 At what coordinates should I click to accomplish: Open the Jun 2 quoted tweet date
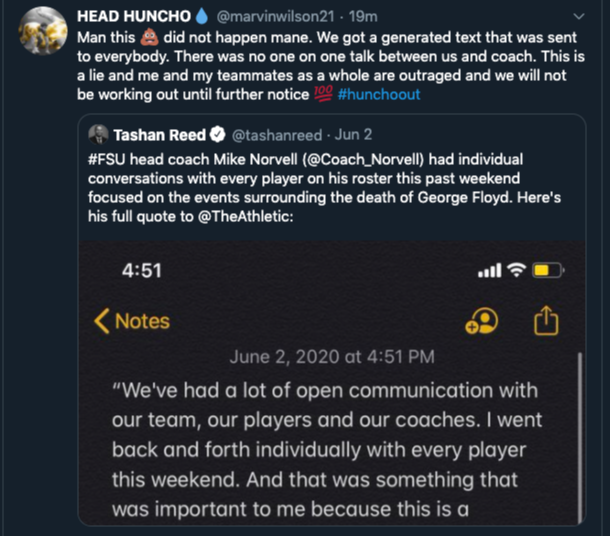tap(356, 134)
